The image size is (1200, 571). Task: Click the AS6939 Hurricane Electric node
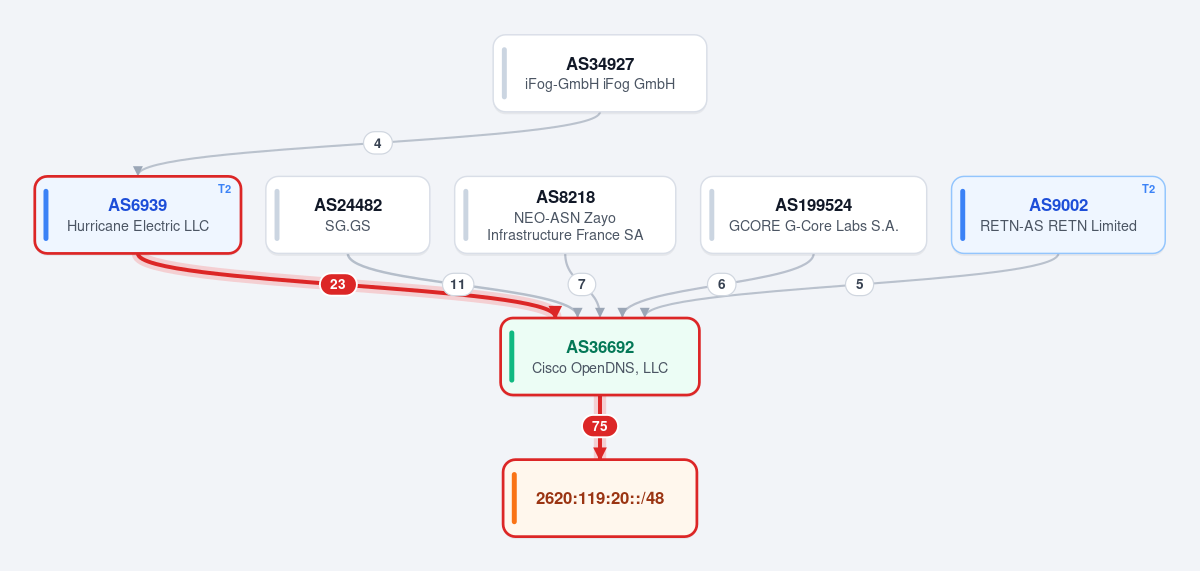pos(138,215)
